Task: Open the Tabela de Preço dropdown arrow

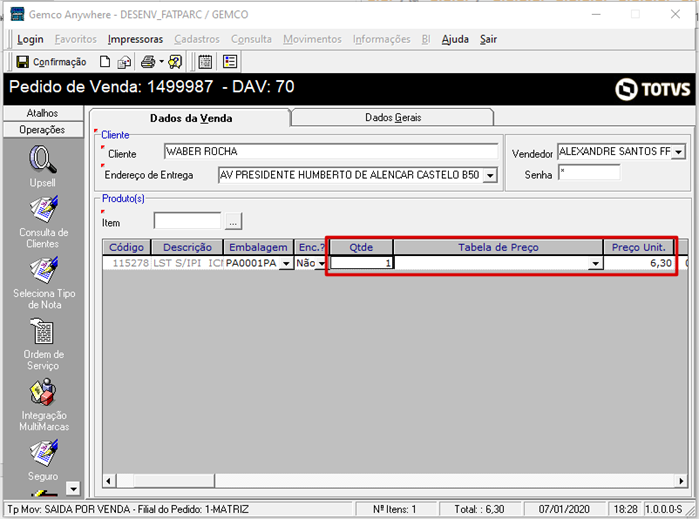Action: 595,264
